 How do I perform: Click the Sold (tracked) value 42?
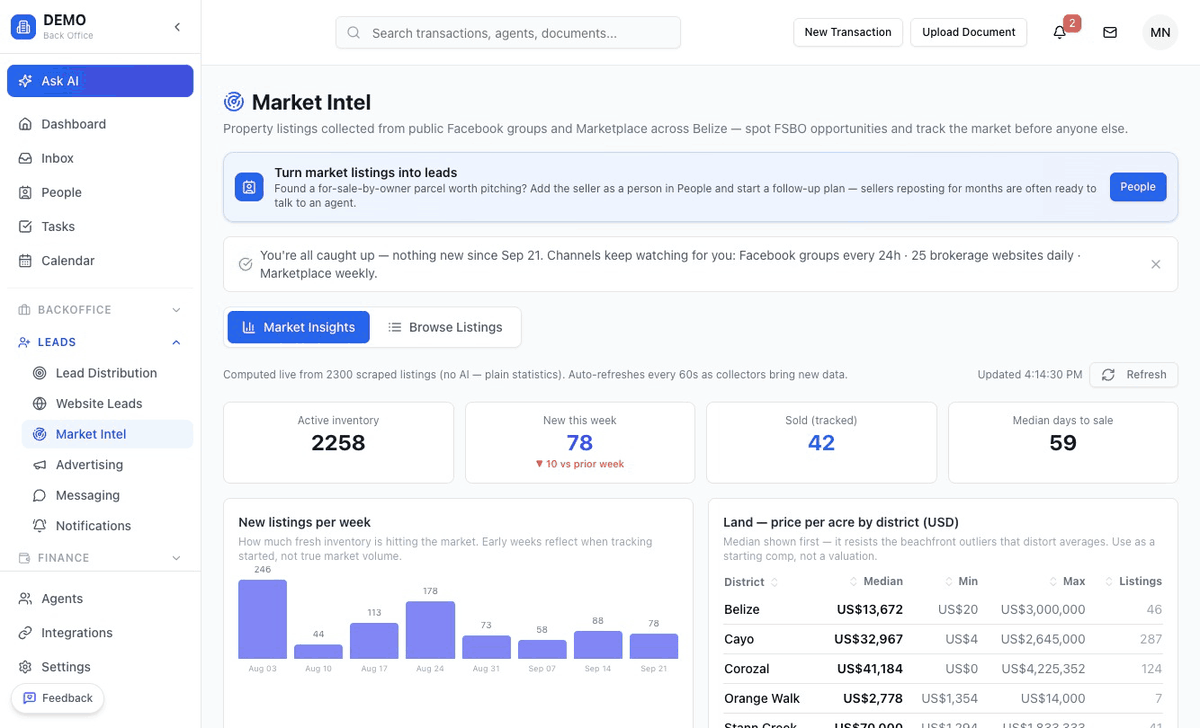point(821,443)
